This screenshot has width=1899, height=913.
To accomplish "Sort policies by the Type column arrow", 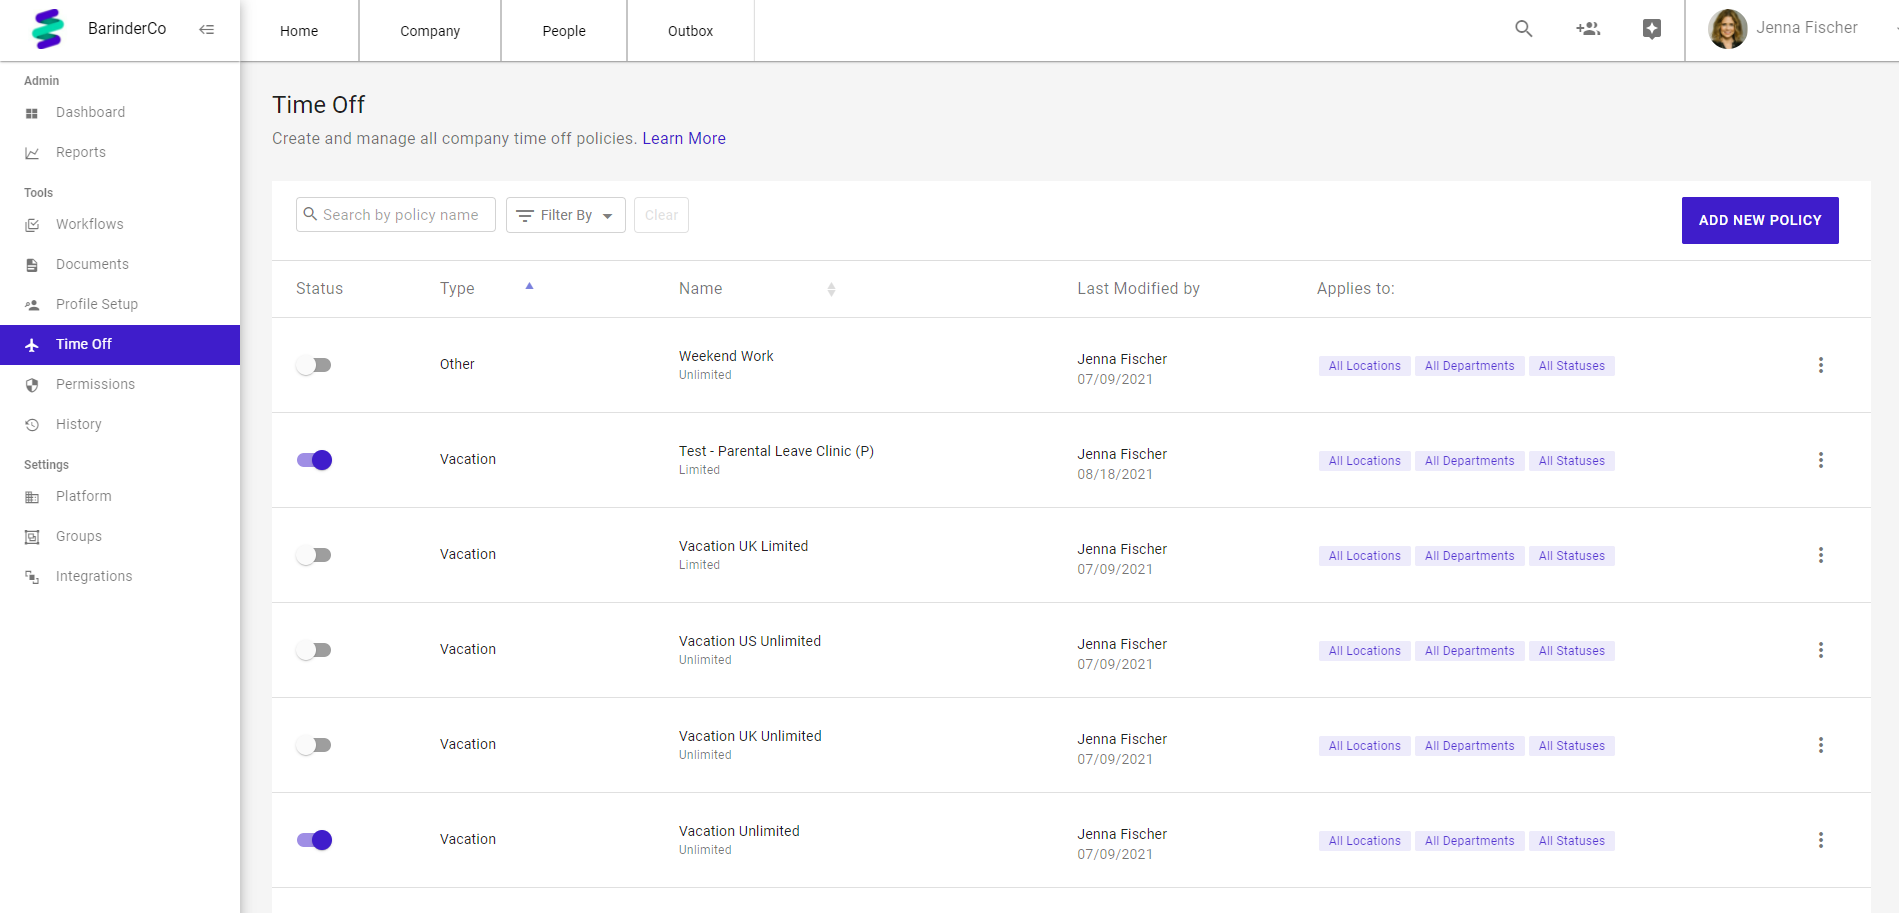I will click(529, 287).
